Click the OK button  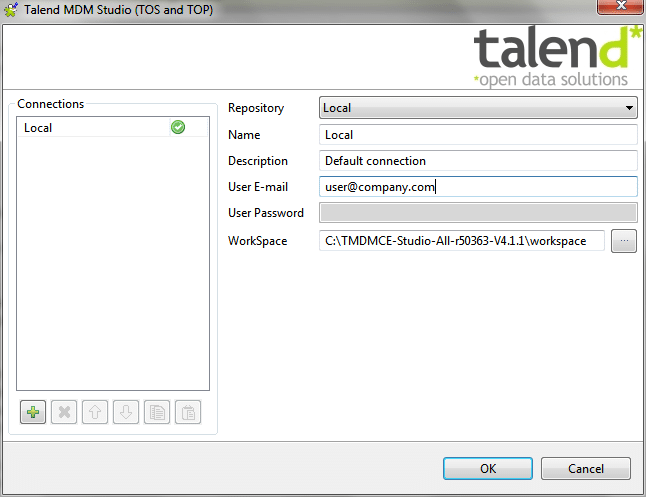[x=487, y=468]
